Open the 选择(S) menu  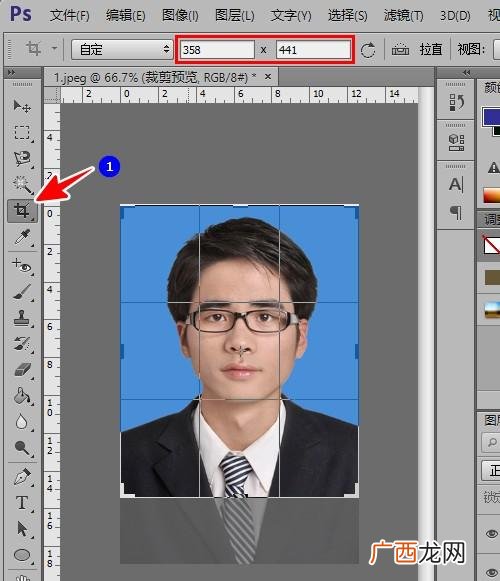tap(348, 16)
